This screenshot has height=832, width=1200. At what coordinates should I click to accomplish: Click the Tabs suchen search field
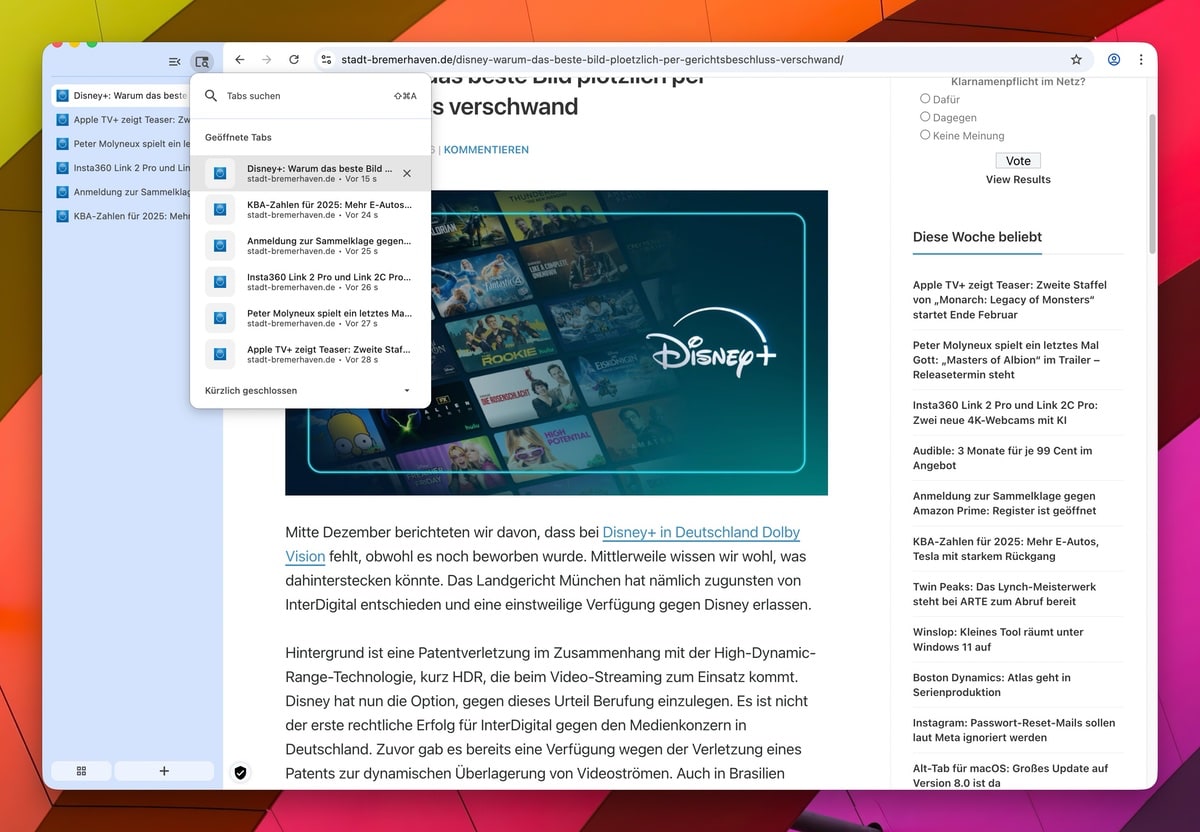[310, 96]
